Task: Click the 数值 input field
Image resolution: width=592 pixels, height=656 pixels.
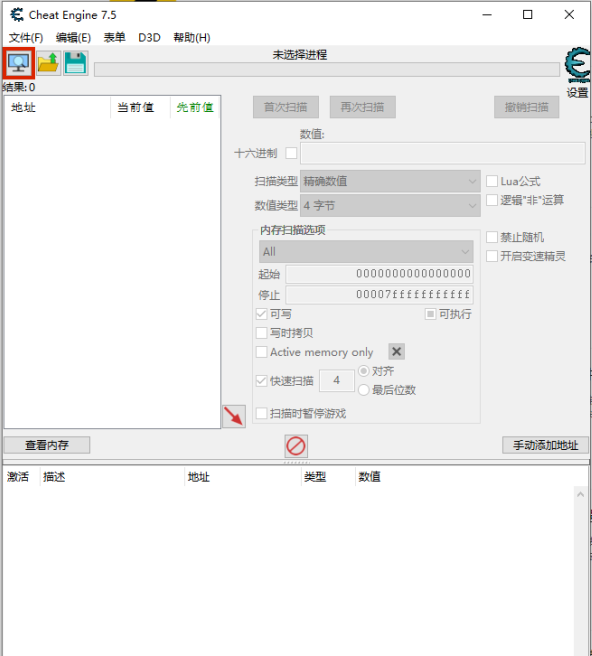Action: tap(443, 153)
